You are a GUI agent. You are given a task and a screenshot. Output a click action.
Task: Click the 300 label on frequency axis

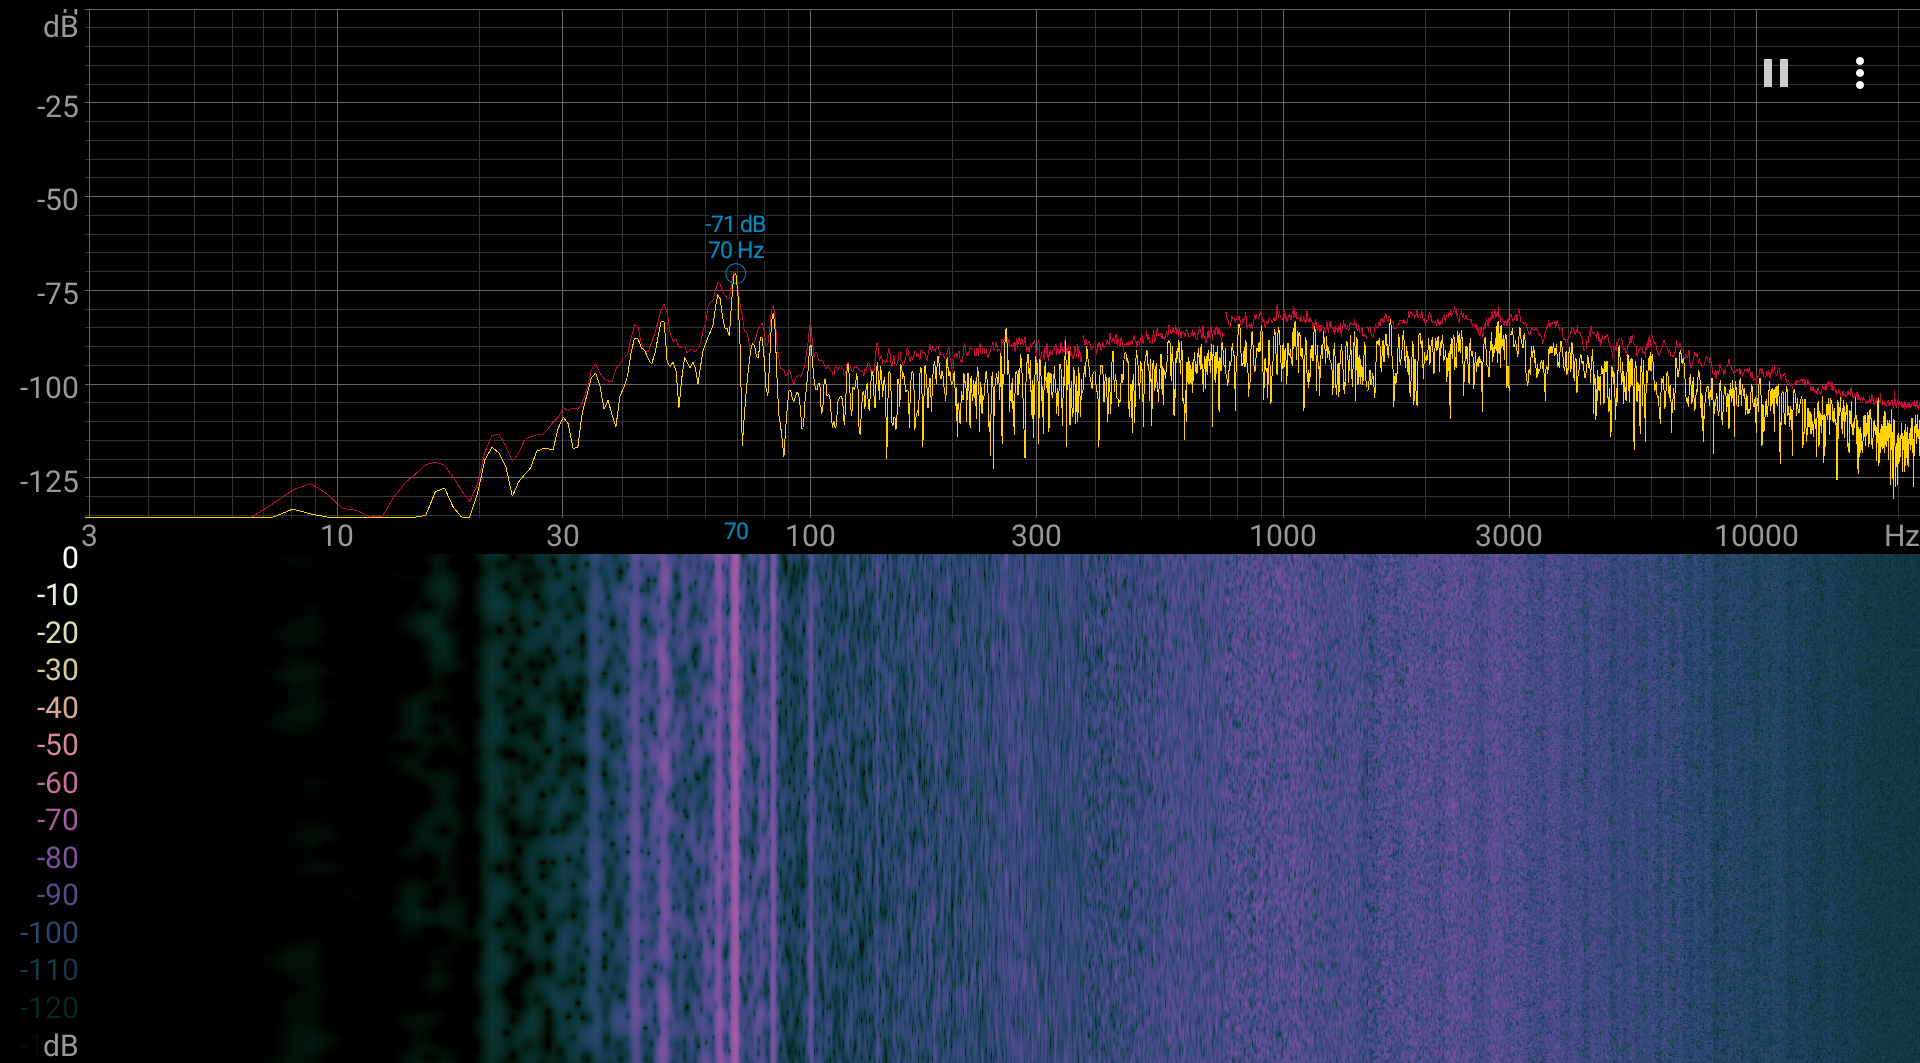point(1036,536)
